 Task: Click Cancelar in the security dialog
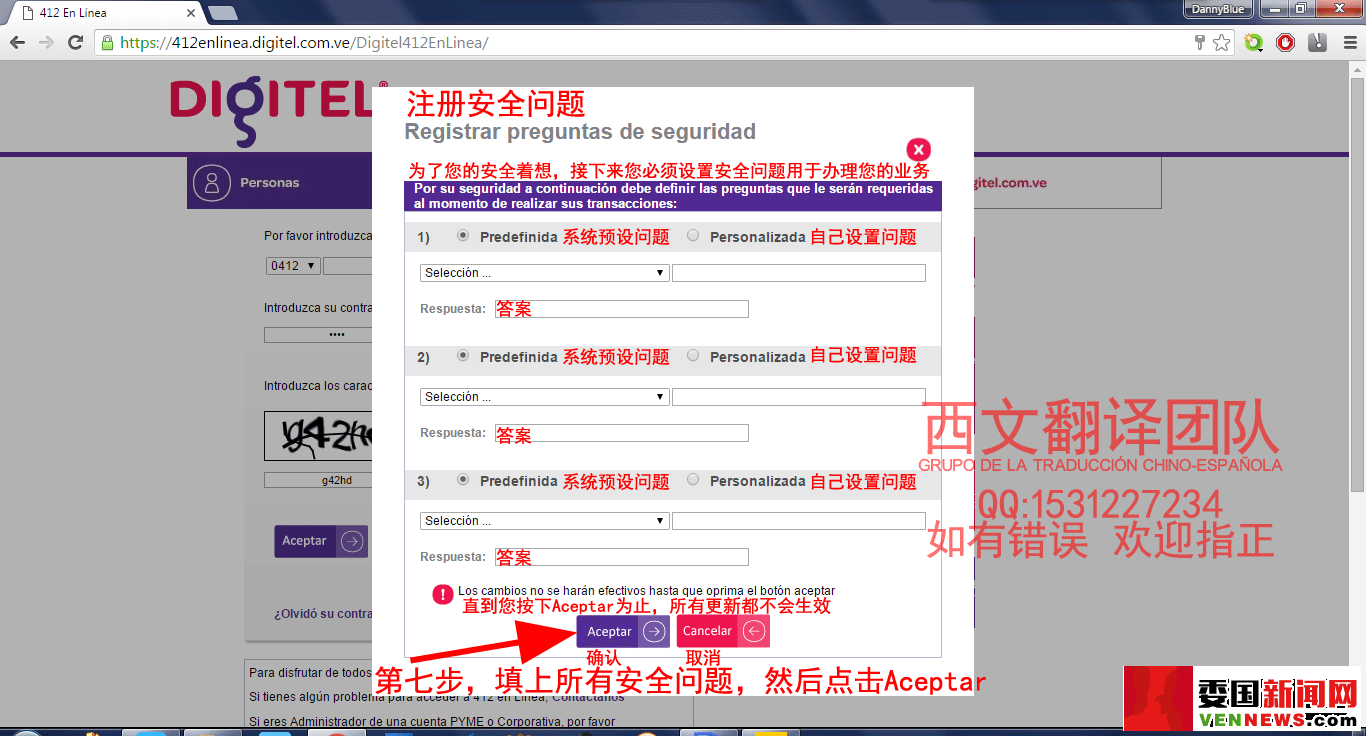tap(722, 631)
